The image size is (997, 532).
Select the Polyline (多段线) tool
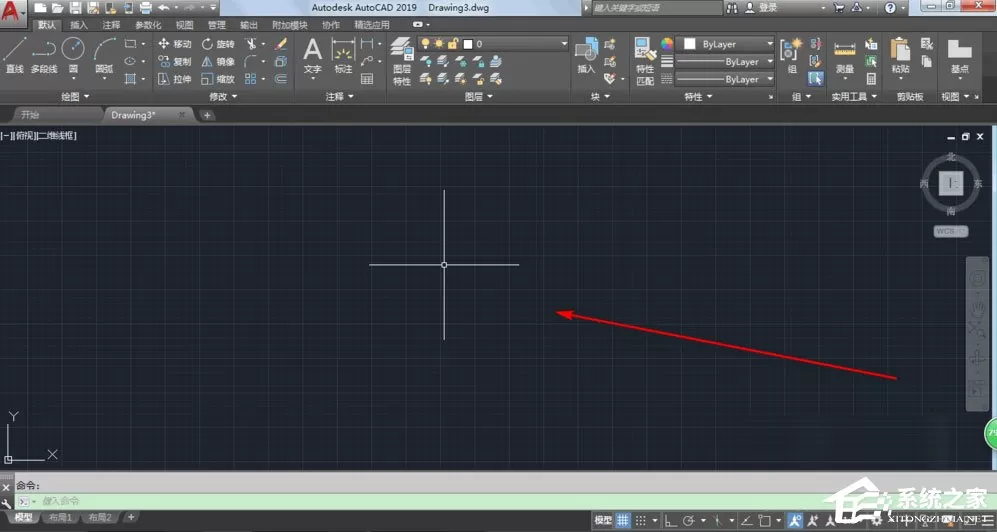click(44, 56)
